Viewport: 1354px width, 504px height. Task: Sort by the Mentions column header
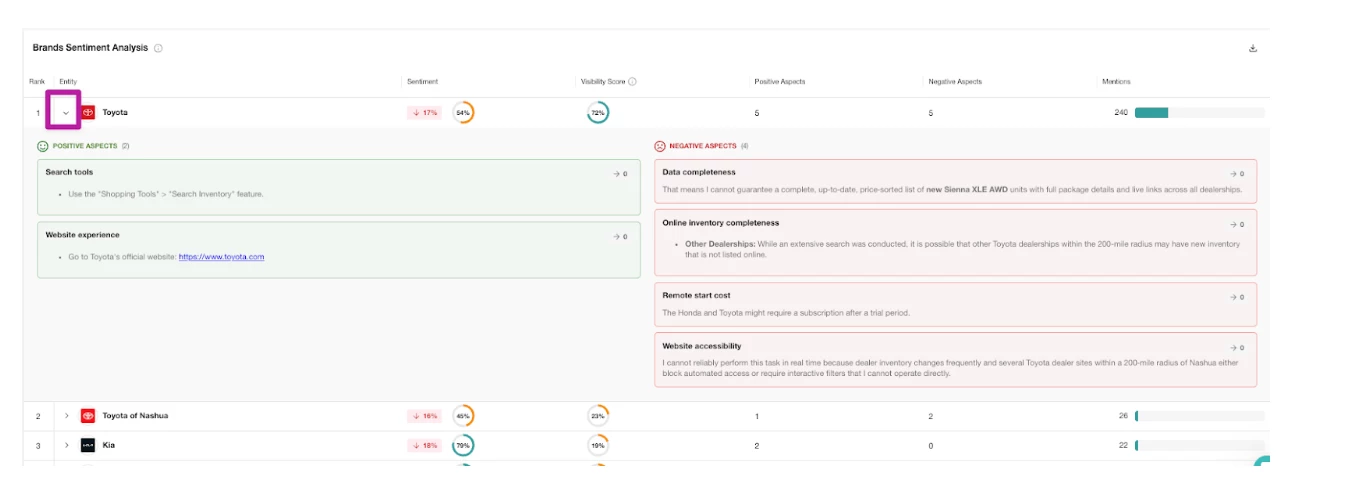[x=1116, y=82]
